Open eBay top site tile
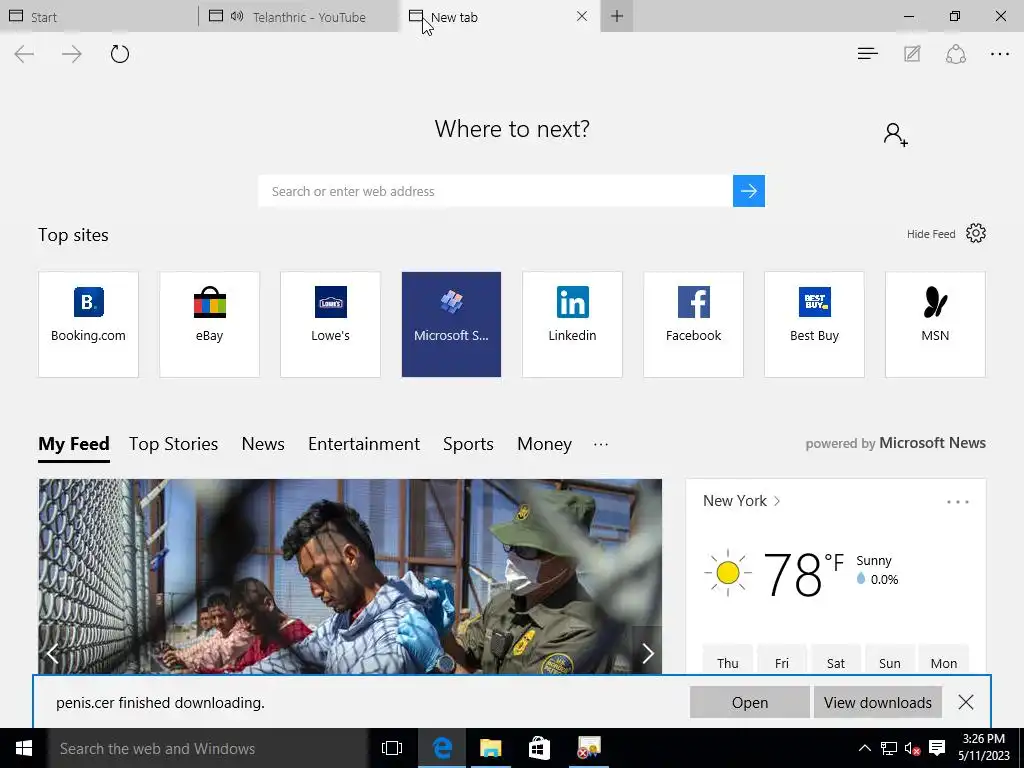The height and width of the screenshot is (768, 1024). point(210,325)
